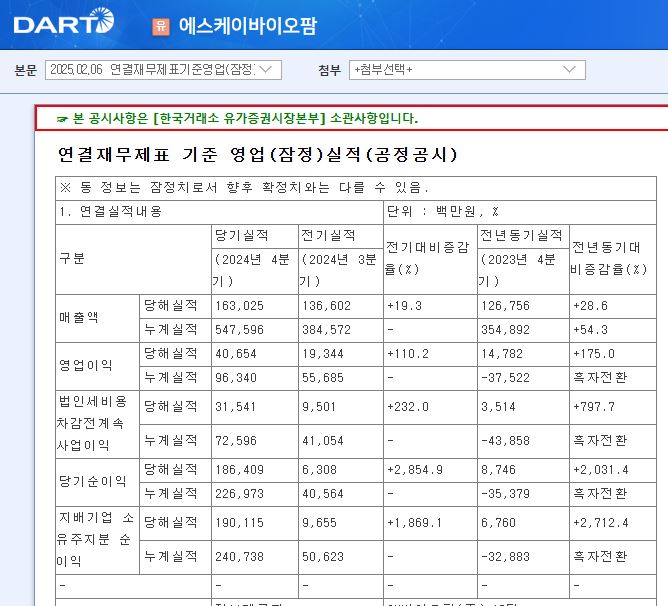Select the revenue value 136,602
This screenshot has height=606, width=668.
[x=326, y=306]
